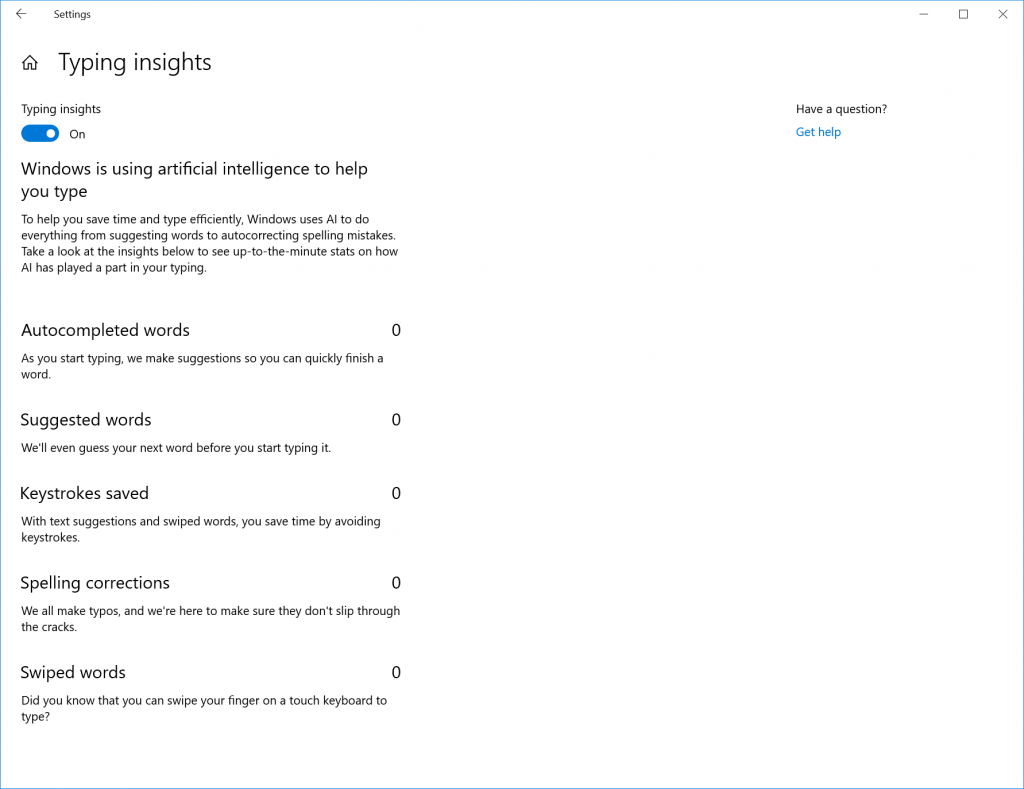Click the 'Typing insights' page title
The height and width of the screenshot is (789, 1024).
135,62
